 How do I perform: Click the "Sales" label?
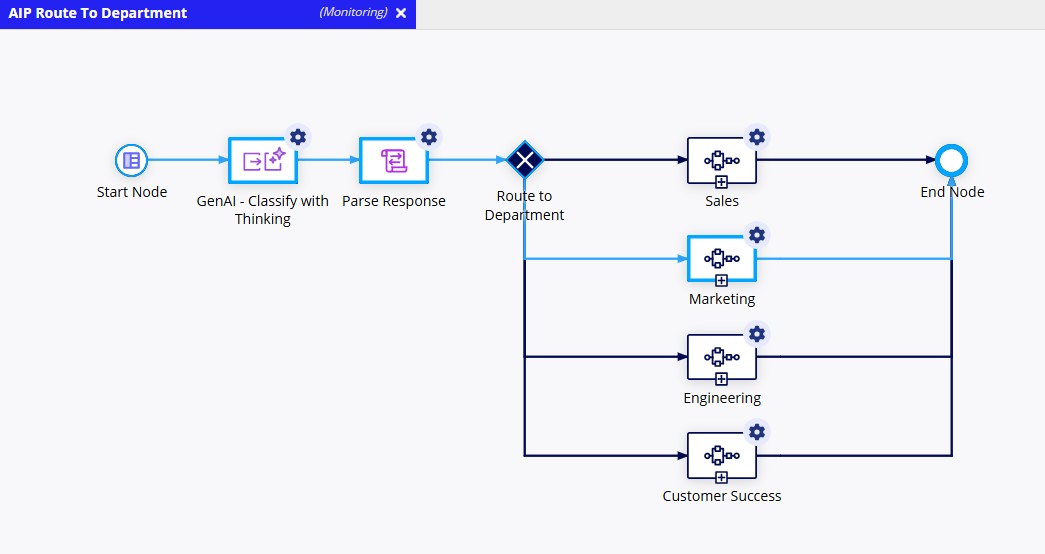point(722,201)
